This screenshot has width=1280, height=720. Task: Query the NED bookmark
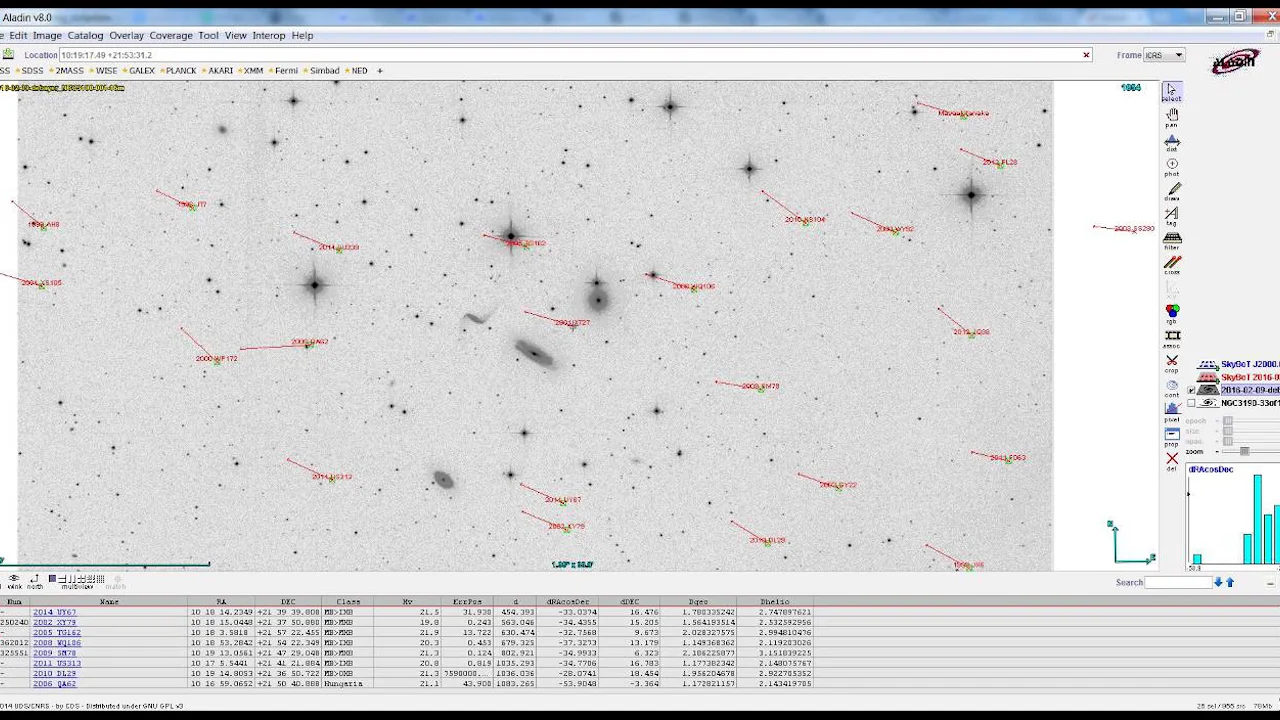(x=356, y=71)
